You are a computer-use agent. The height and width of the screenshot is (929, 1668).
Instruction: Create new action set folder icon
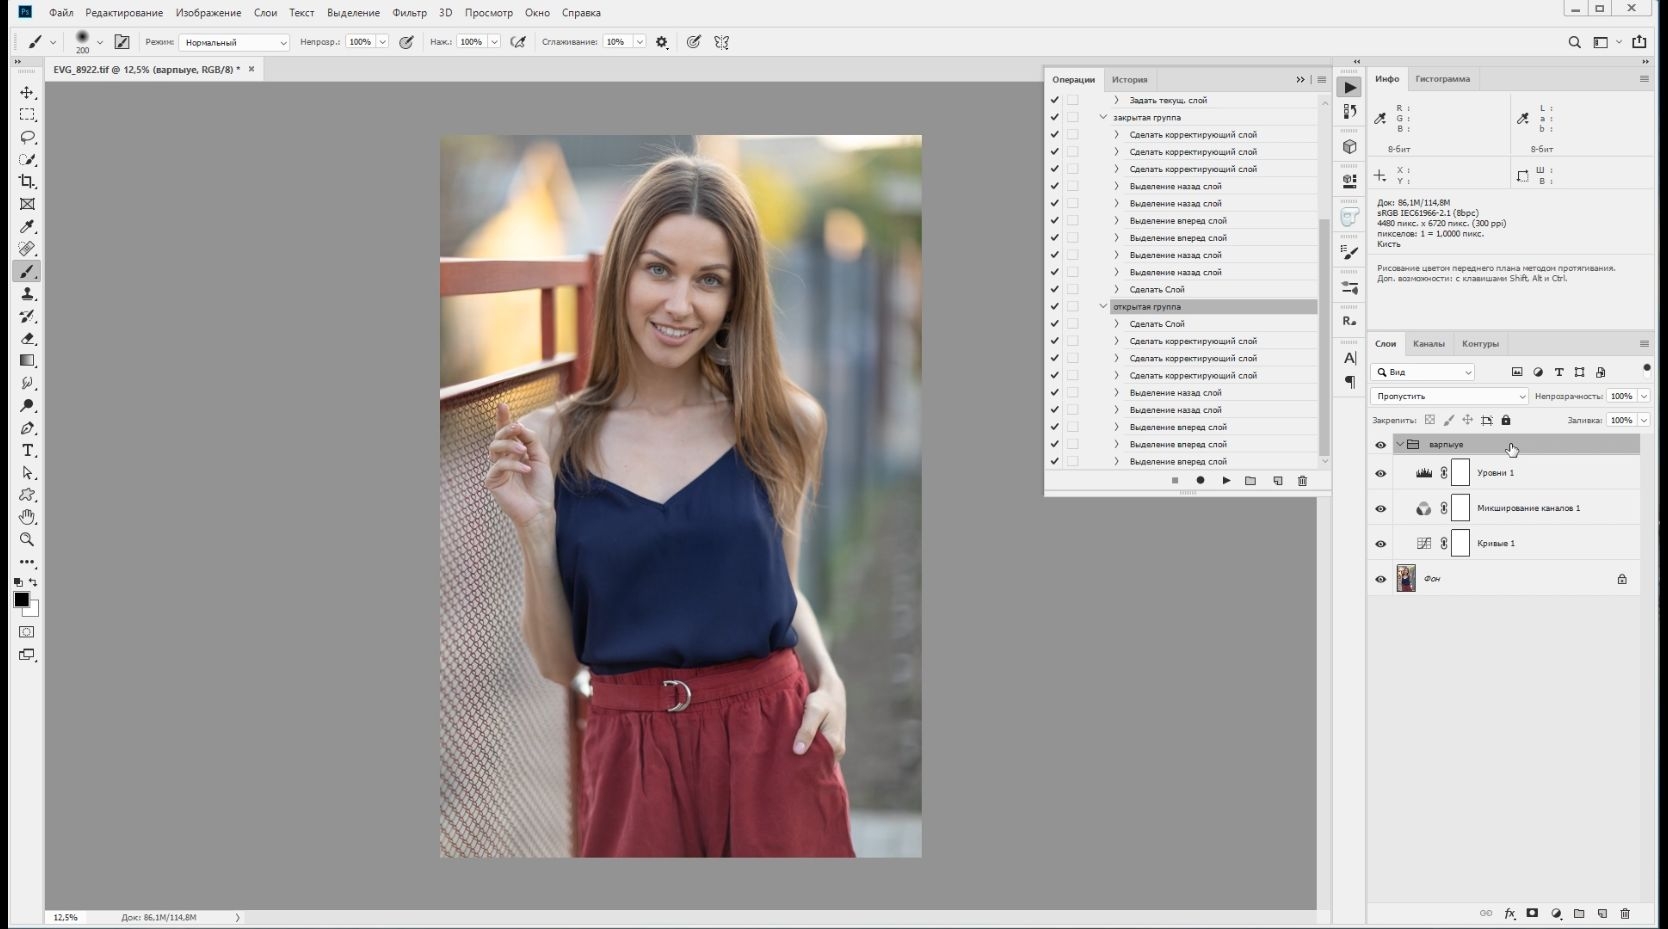point(1250,481)
